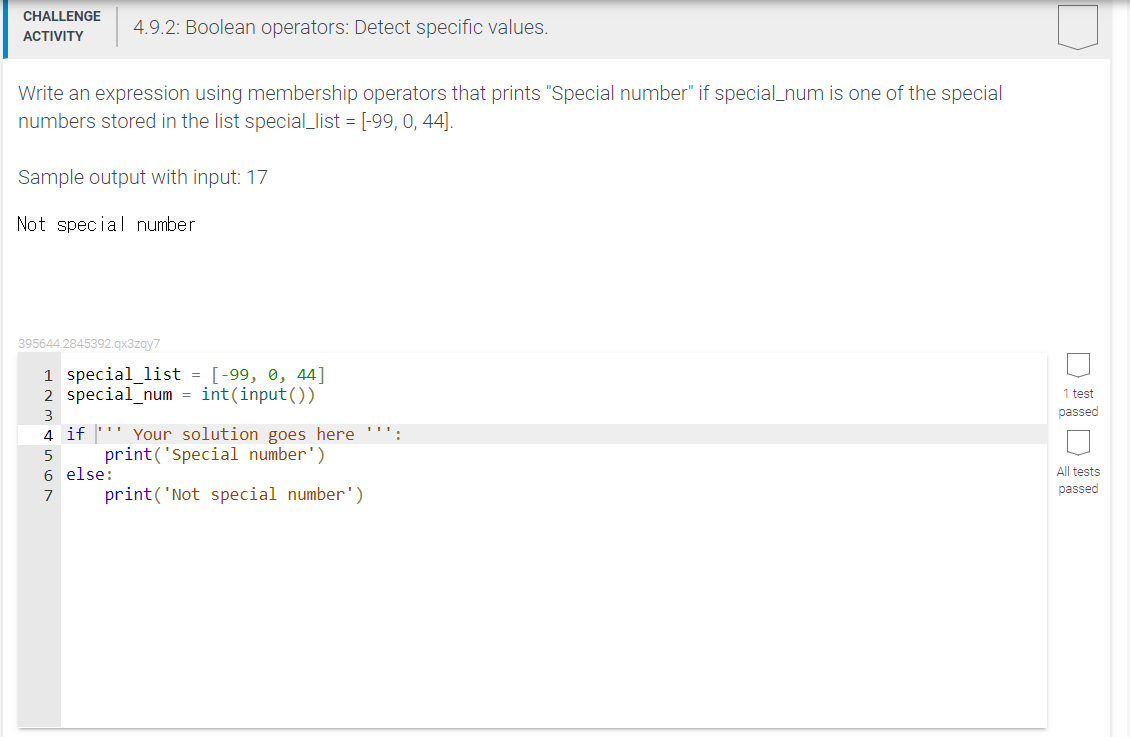
Task: Click the "1 test passed" badge icon
Action: [1078, 366]
